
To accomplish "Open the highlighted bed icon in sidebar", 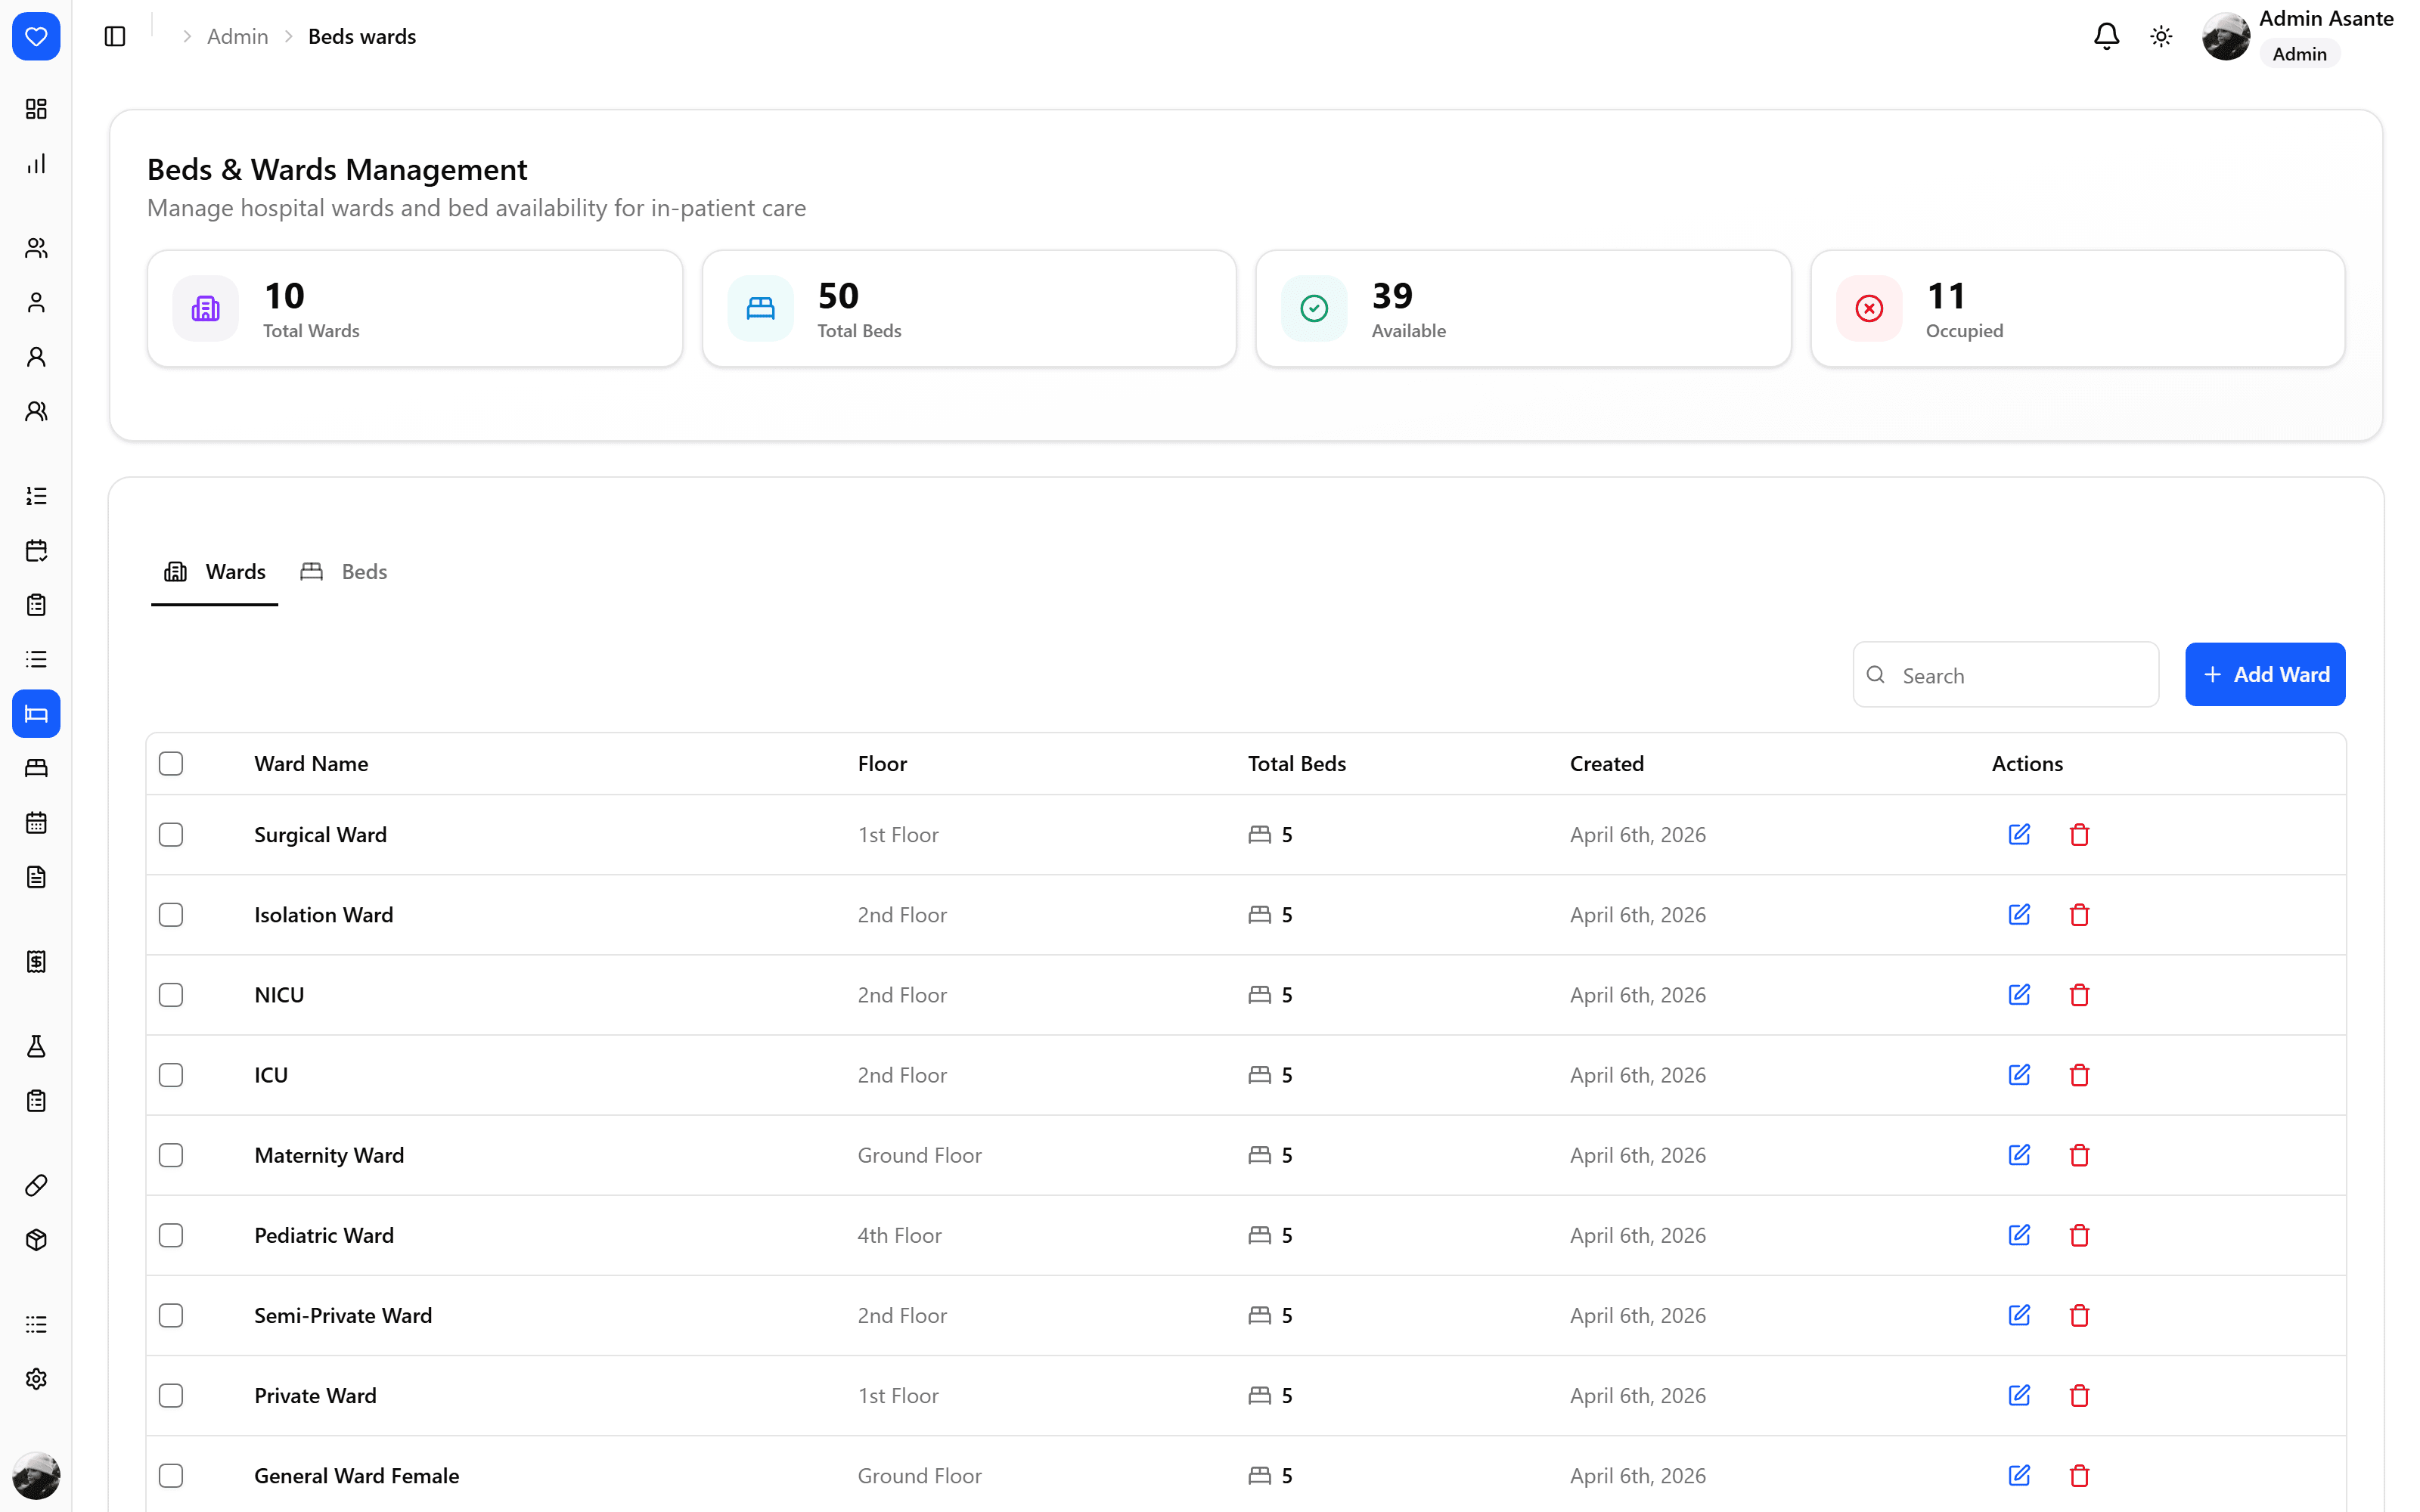I will pyautogui.click(x=36, y=714).
